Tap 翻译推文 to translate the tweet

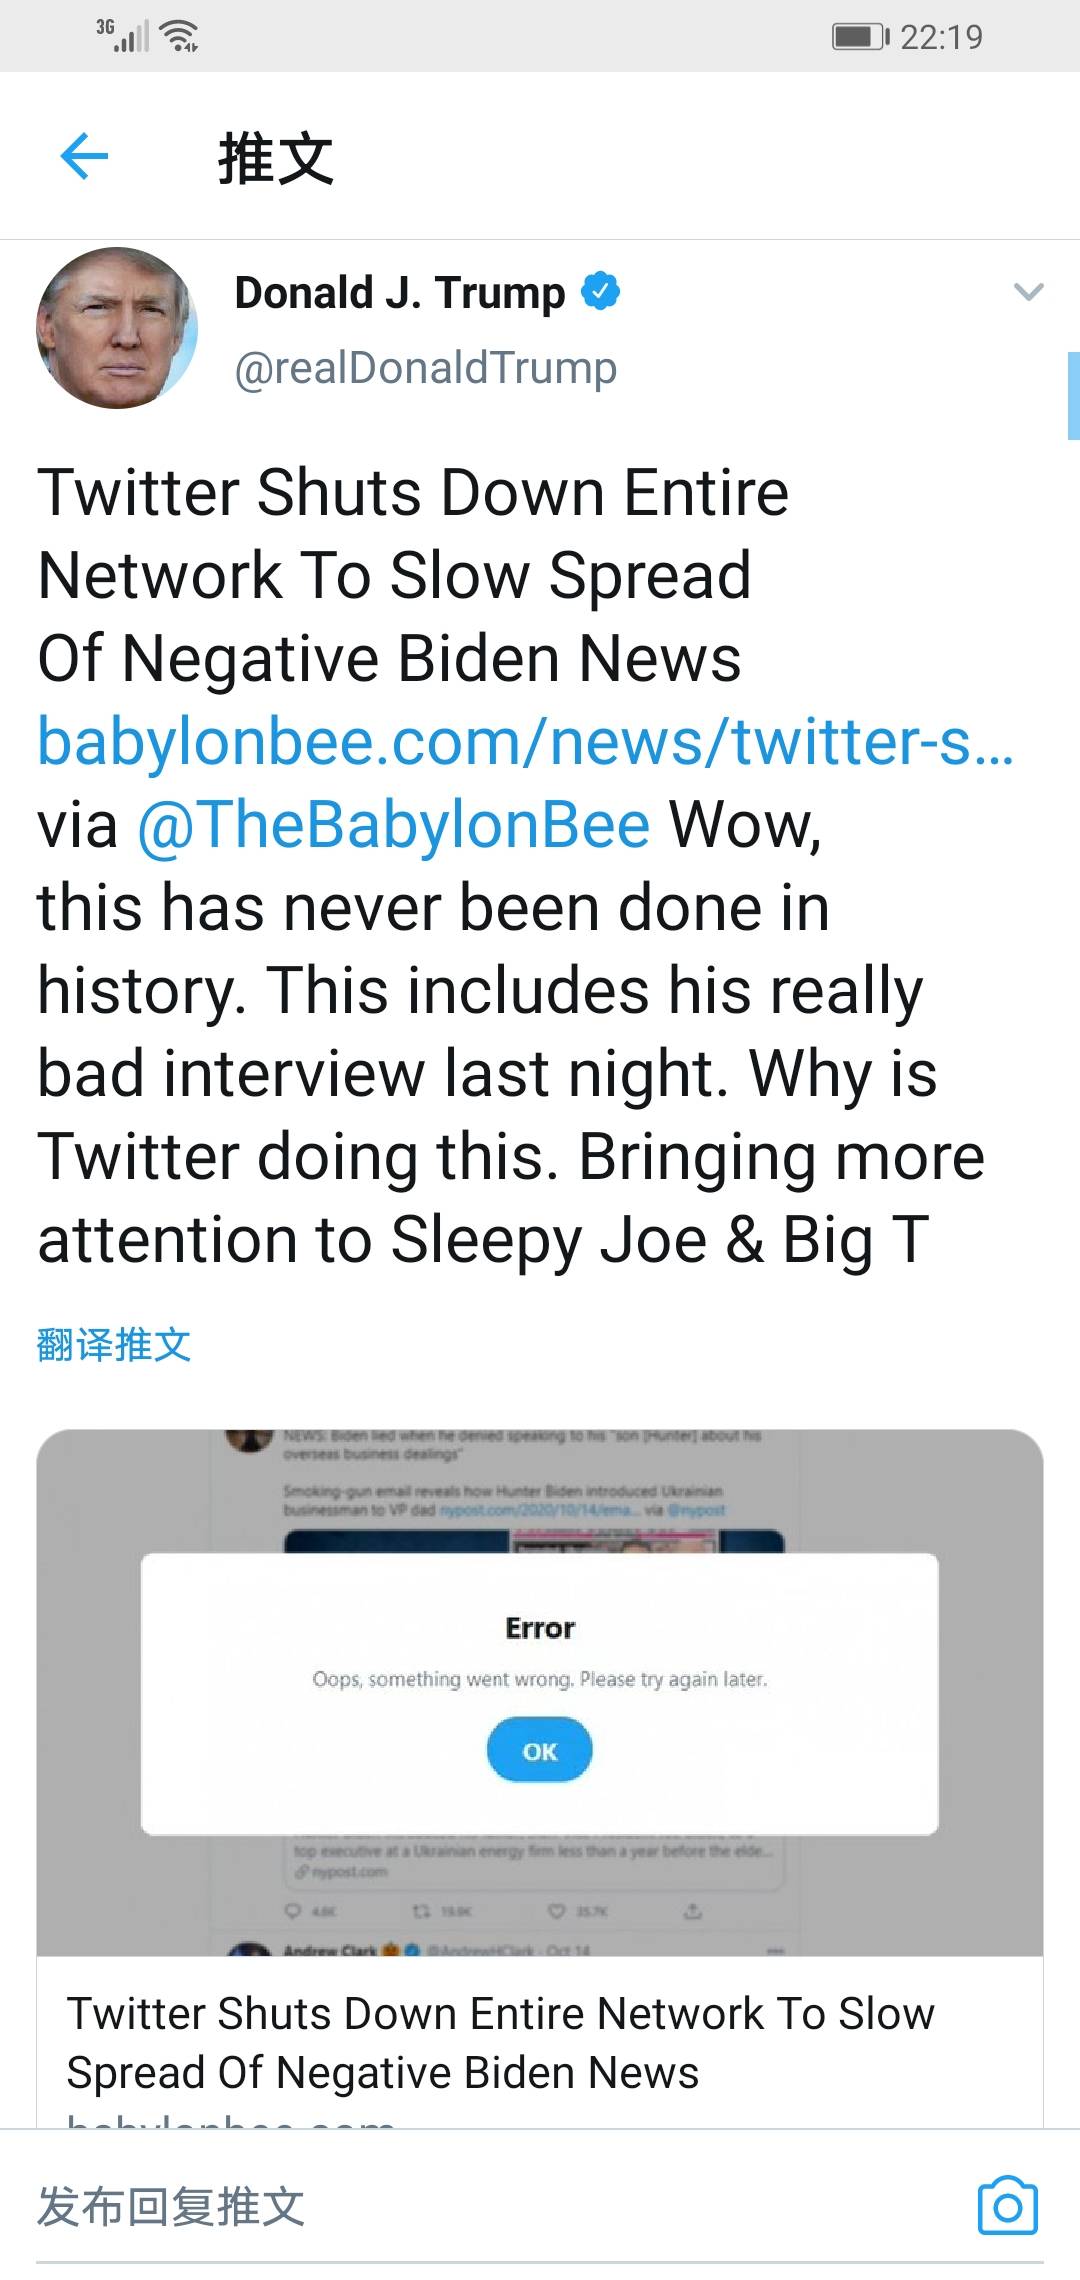[x=113, y=1345]
